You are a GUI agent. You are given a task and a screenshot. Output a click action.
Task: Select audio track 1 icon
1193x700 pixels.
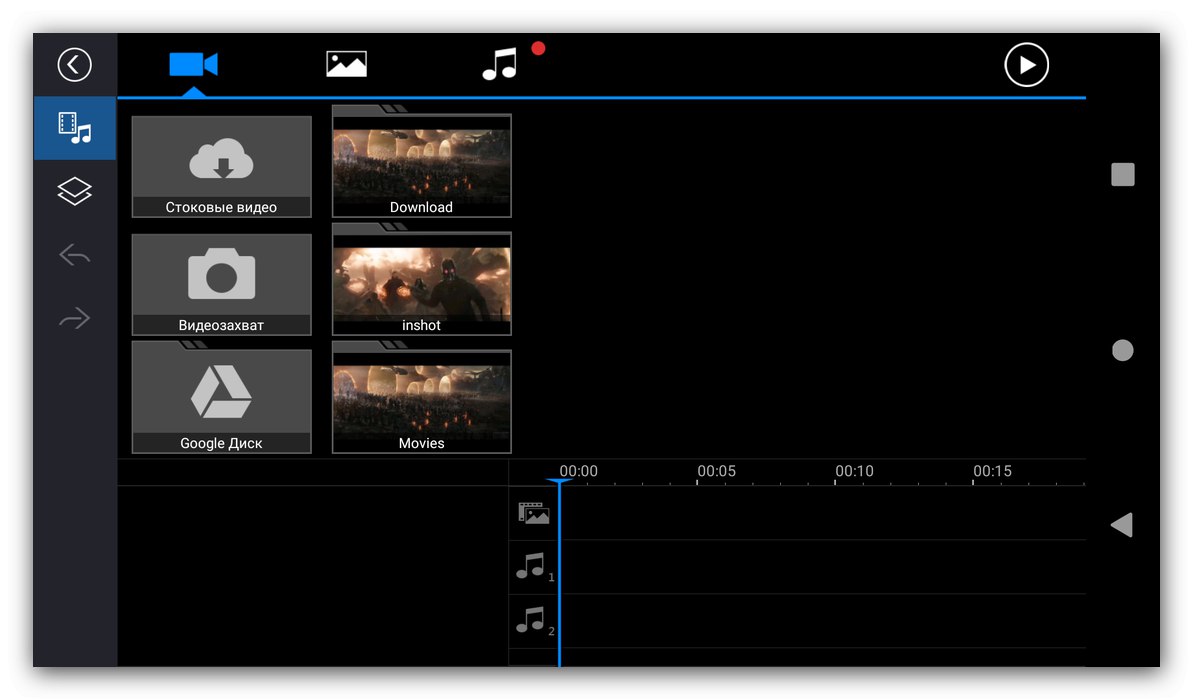click(533, 567)
